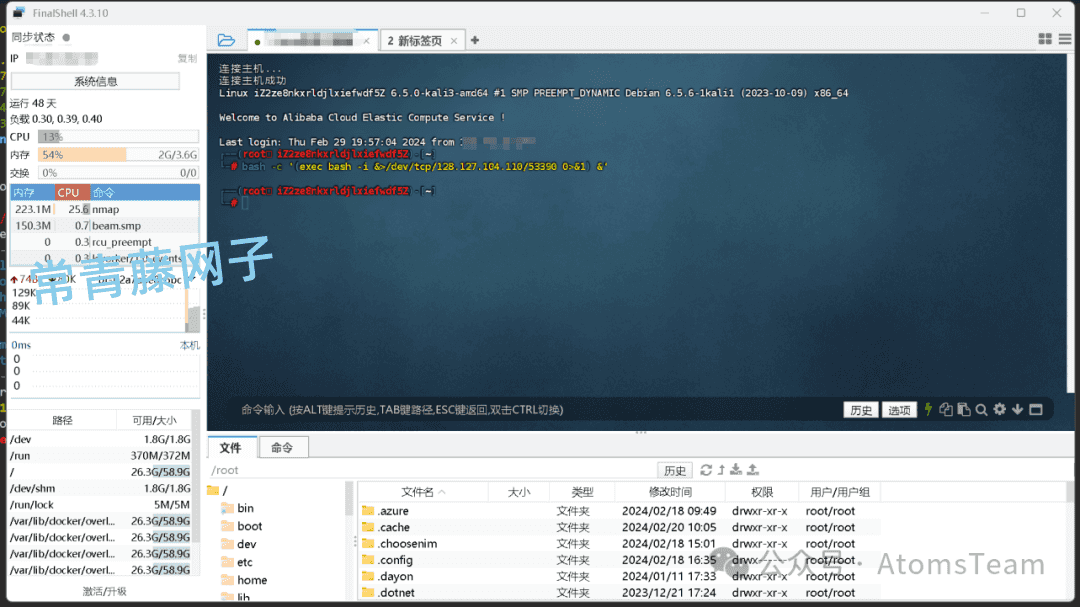The height and width of the screenshot is (607, 1080).
Task: Sort files by 大小 column header
Action: [519, 492]
